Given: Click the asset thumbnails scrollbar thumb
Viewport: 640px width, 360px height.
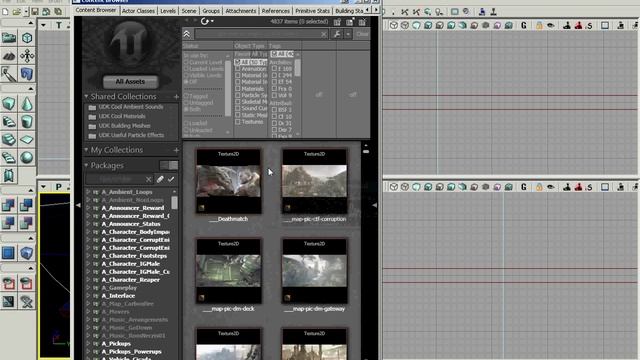Looking at the screenshot, I should 366,151.
